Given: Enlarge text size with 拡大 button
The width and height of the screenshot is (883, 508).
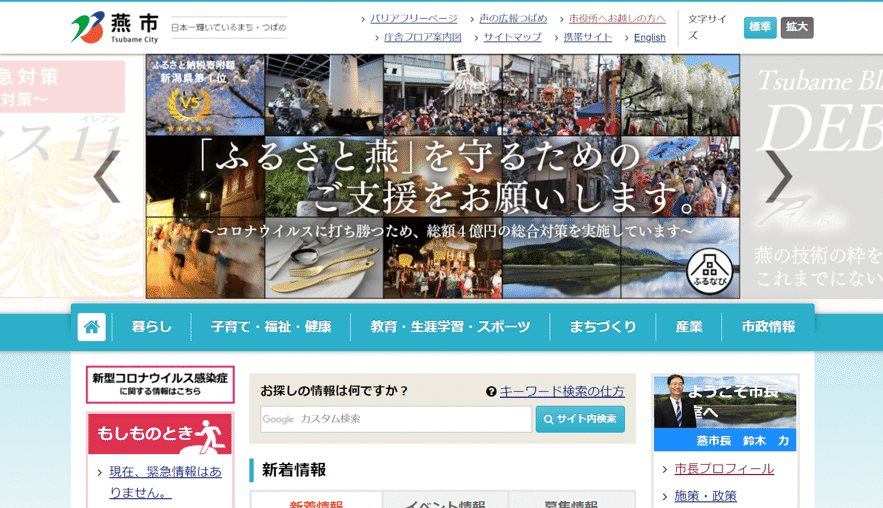Looking at the screenshot, I should point(797,27).
